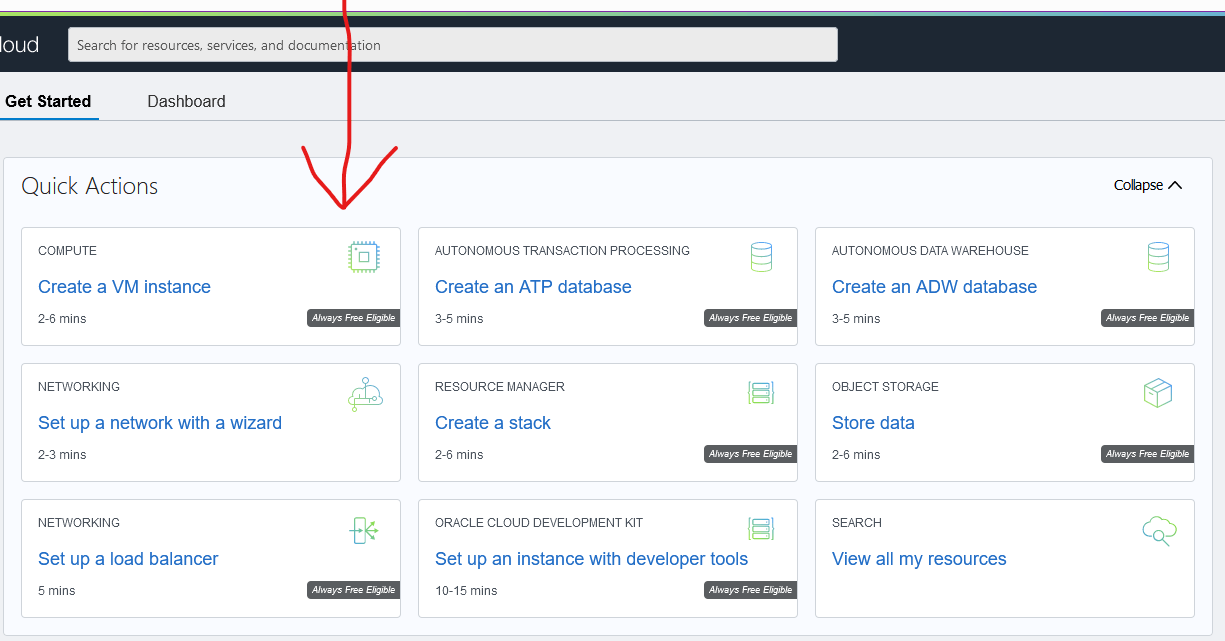Click the SEARCH category label
Screen dimensions: 1225x641
coord(857,523)
